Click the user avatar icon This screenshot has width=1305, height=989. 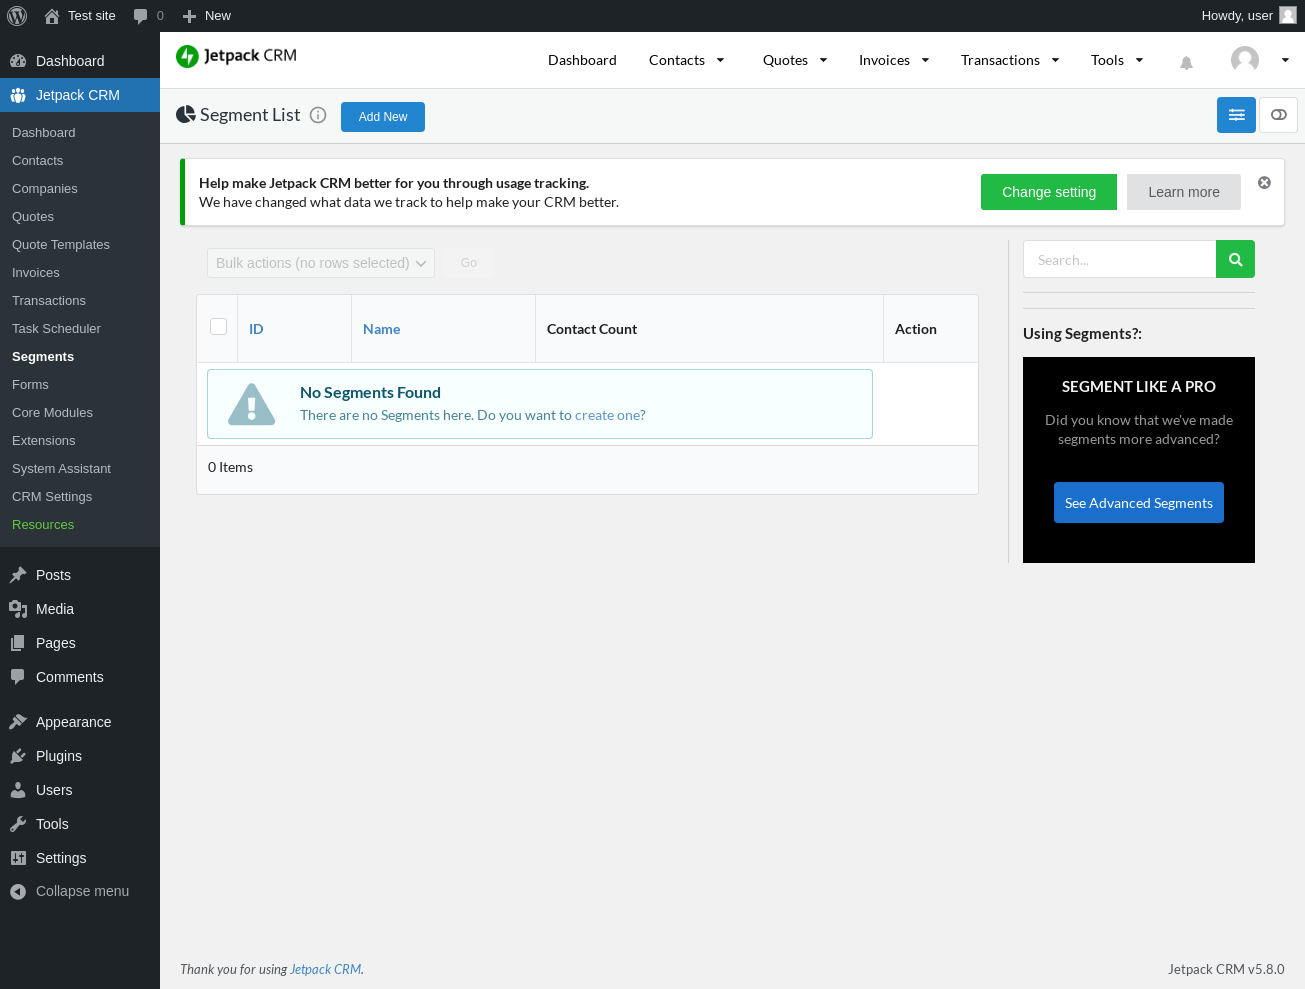pos(1245,60)
